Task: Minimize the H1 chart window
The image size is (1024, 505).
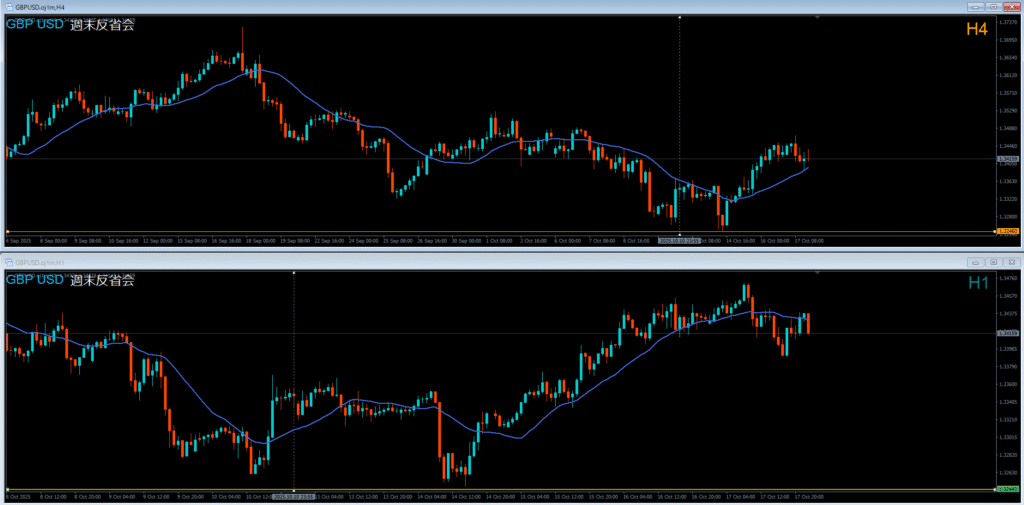Action: pos(976,262)
